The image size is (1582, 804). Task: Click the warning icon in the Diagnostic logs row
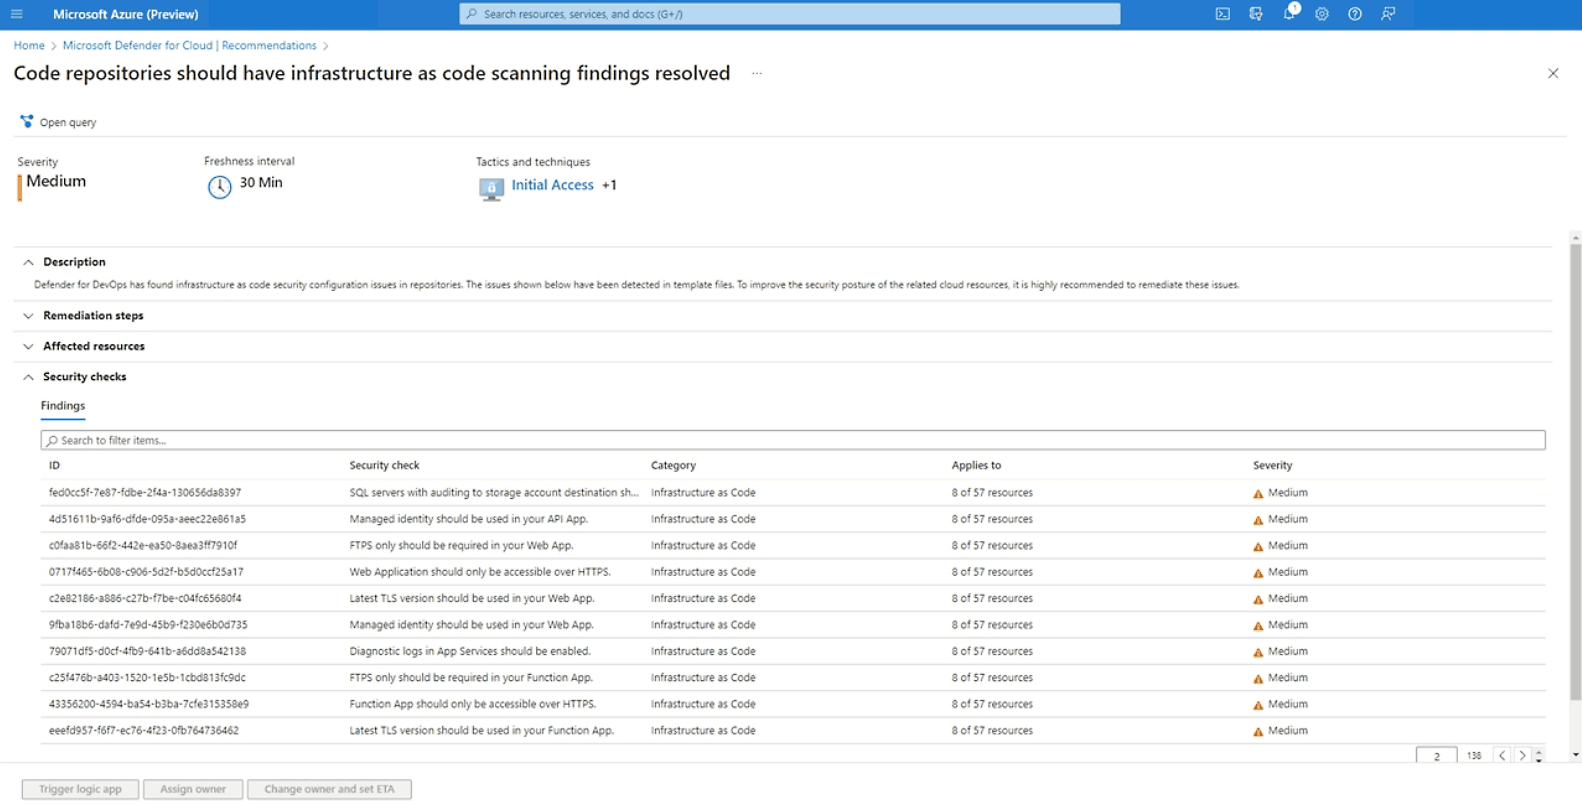pos(1258,652)
